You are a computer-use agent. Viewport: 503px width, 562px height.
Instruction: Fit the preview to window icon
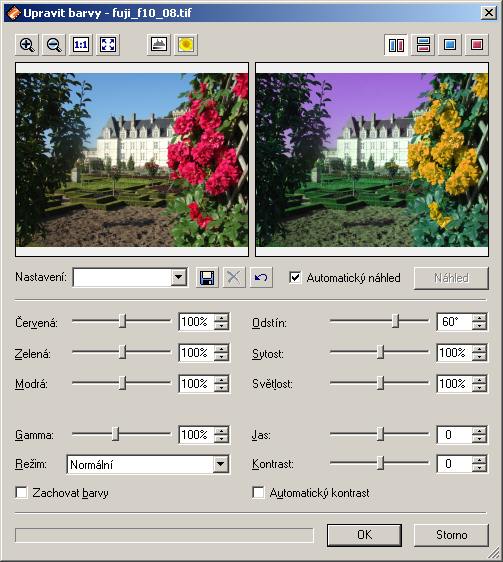(x=108, y=45)
